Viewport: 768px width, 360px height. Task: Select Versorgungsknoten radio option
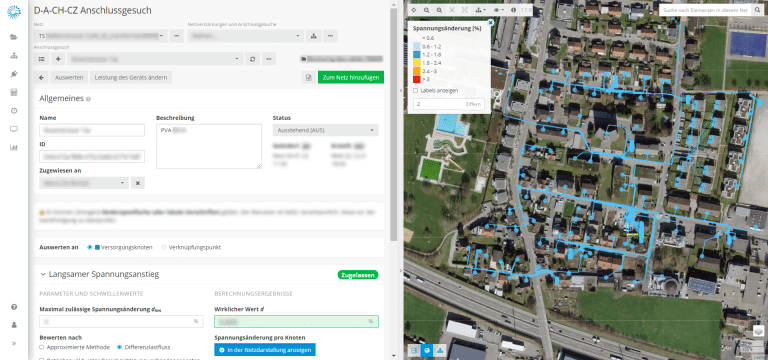tap(90, 247)
